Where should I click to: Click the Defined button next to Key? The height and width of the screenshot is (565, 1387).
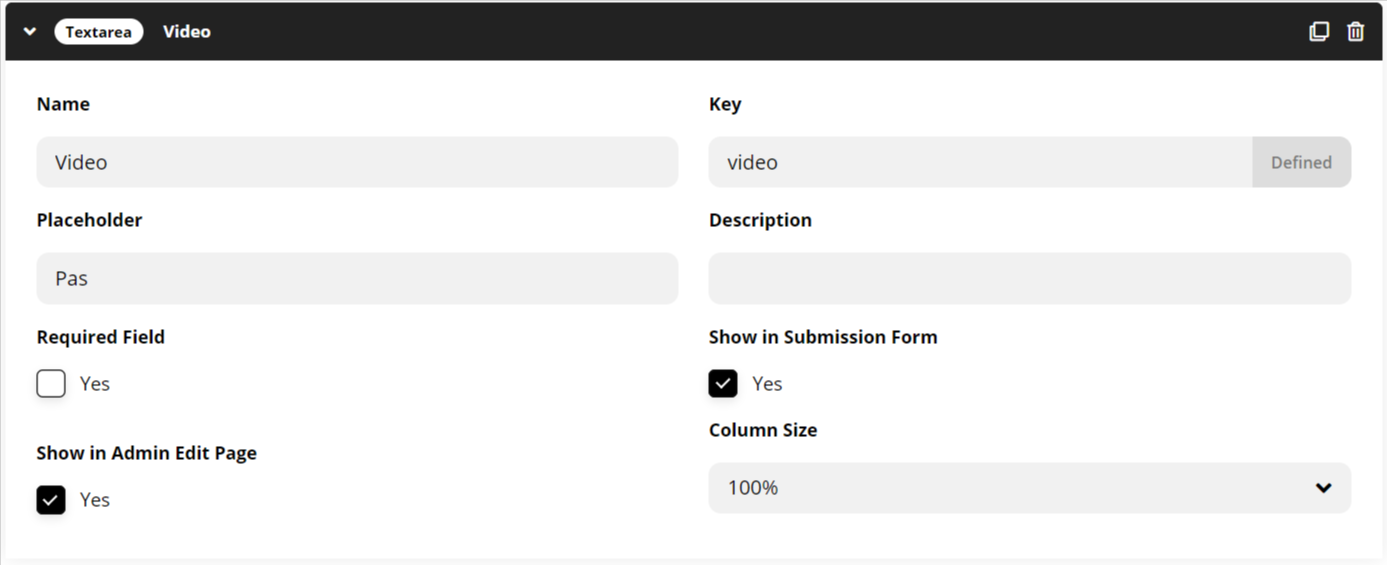(1301, 162)
